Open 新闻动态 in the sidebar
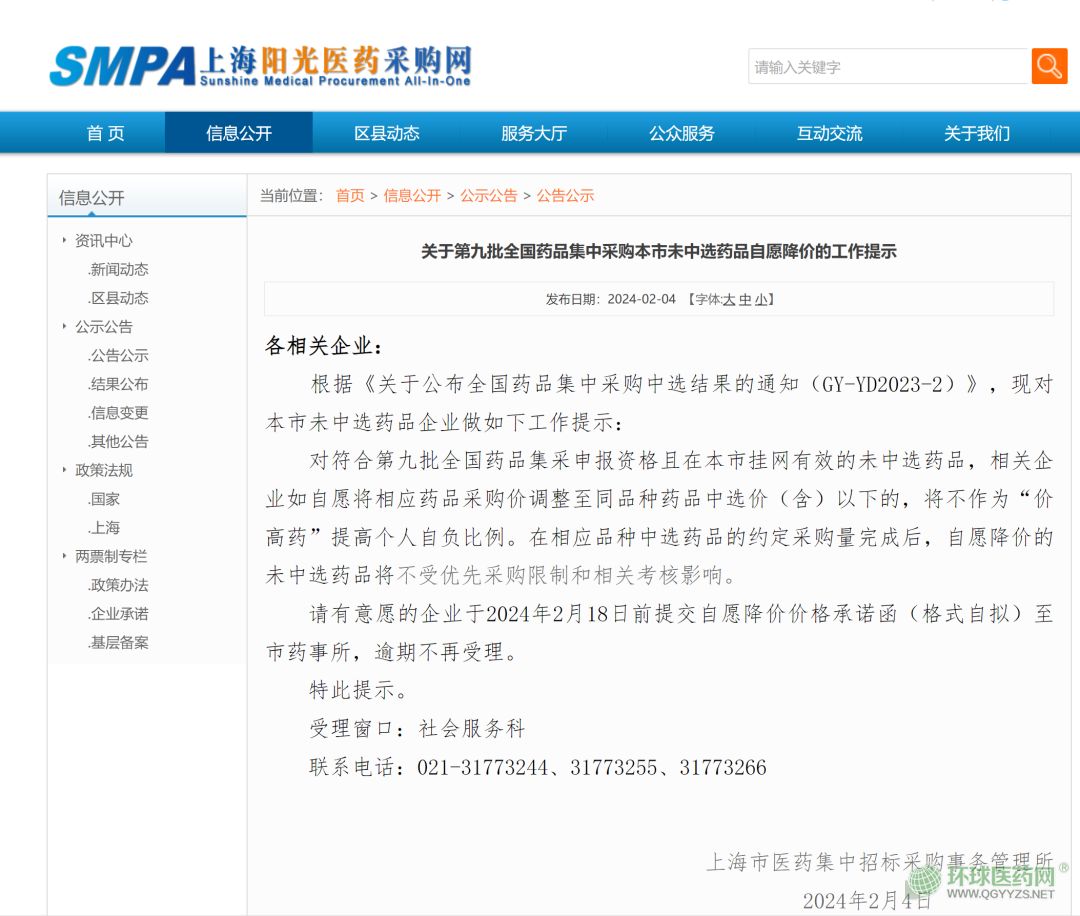The height and width of the screenshot is (916, 1080). coord(119,270)
